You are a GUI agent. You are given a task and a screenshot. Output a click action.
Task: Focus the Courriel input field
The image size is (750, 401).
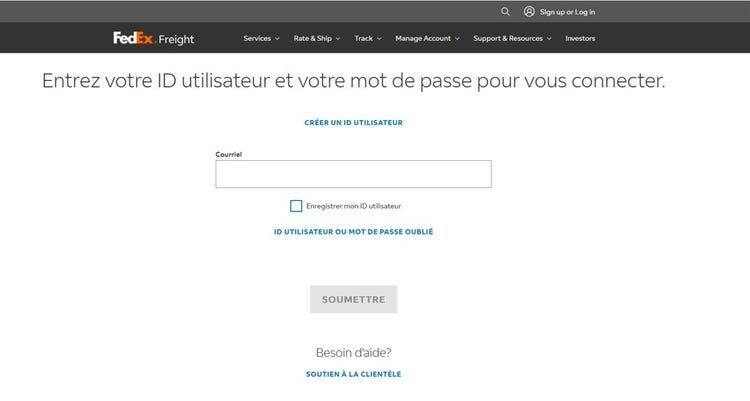click(x=353, y=174)
